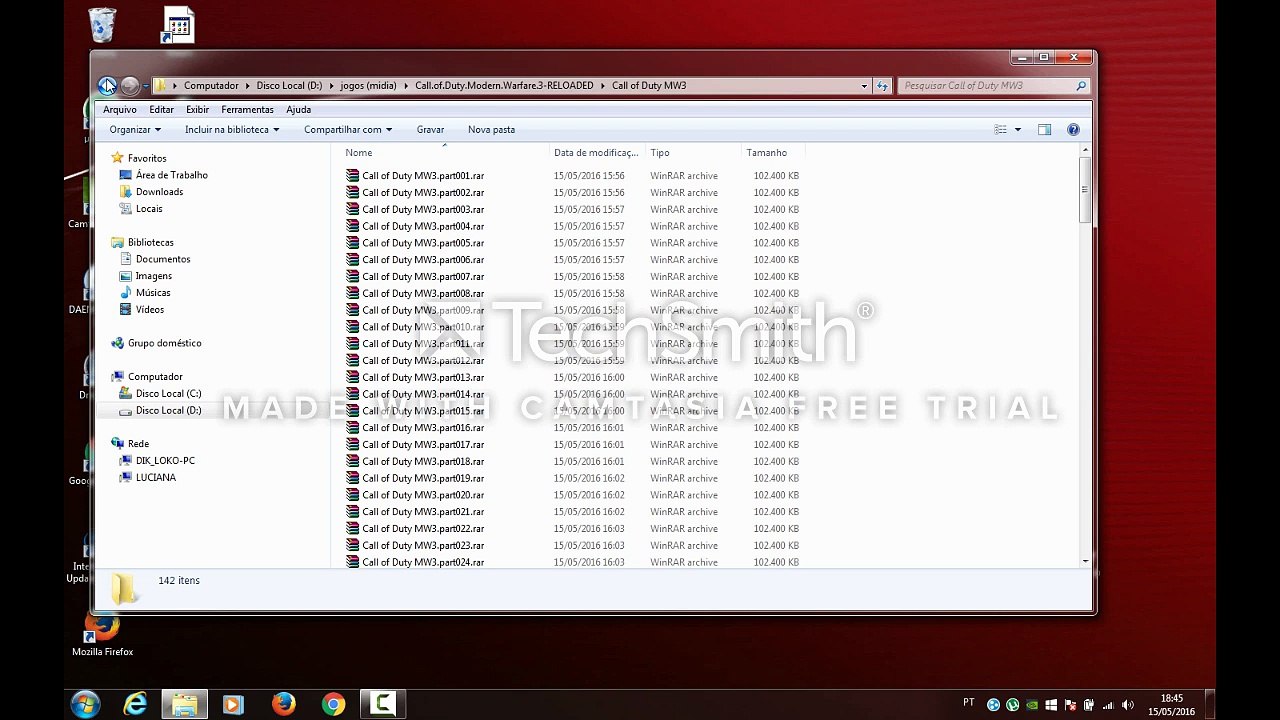Open Compartilhar com dropdown
The height and width of the screenshot is (720, 1280).
click(348, 130)
